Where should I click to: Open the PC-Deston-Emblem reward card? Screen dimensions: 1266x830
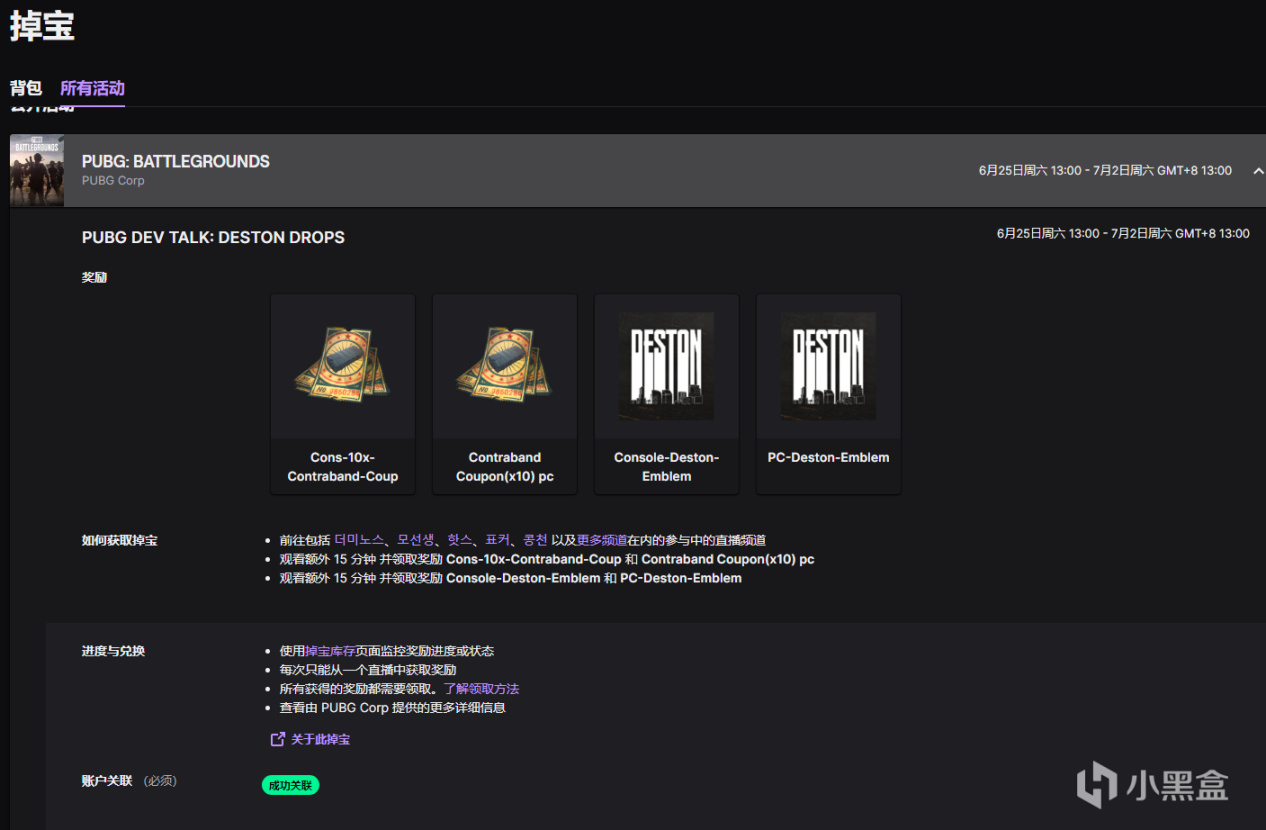pos(829,394)
